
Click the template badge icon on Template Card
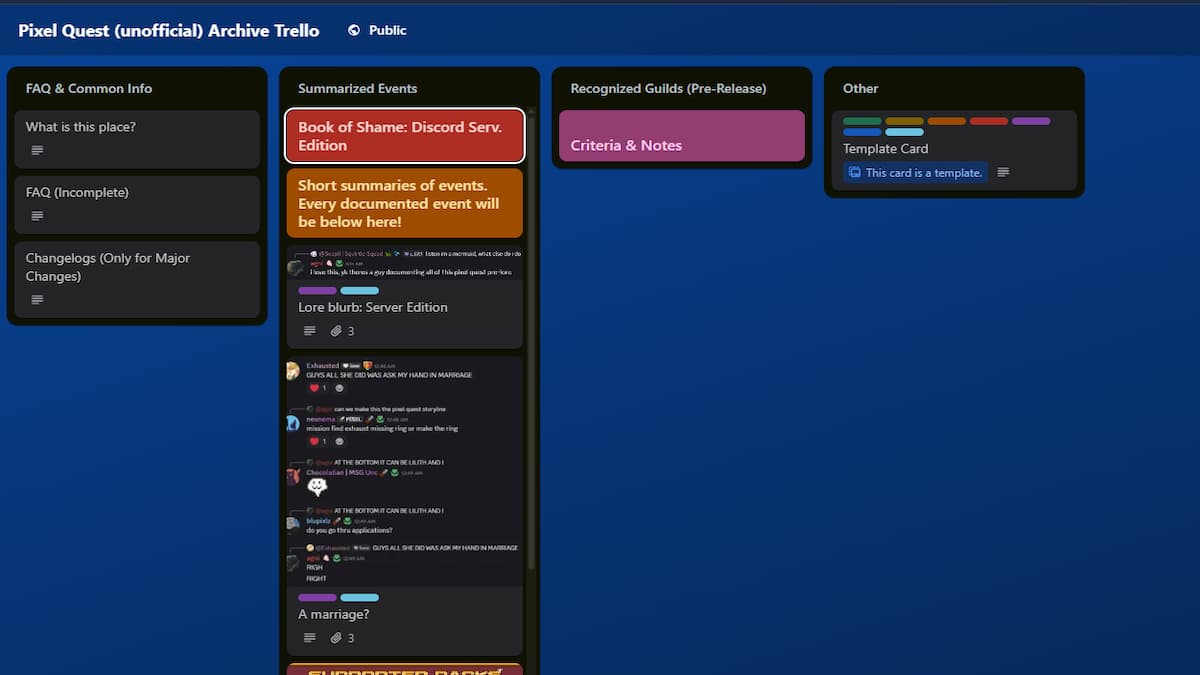click(853, 172)
